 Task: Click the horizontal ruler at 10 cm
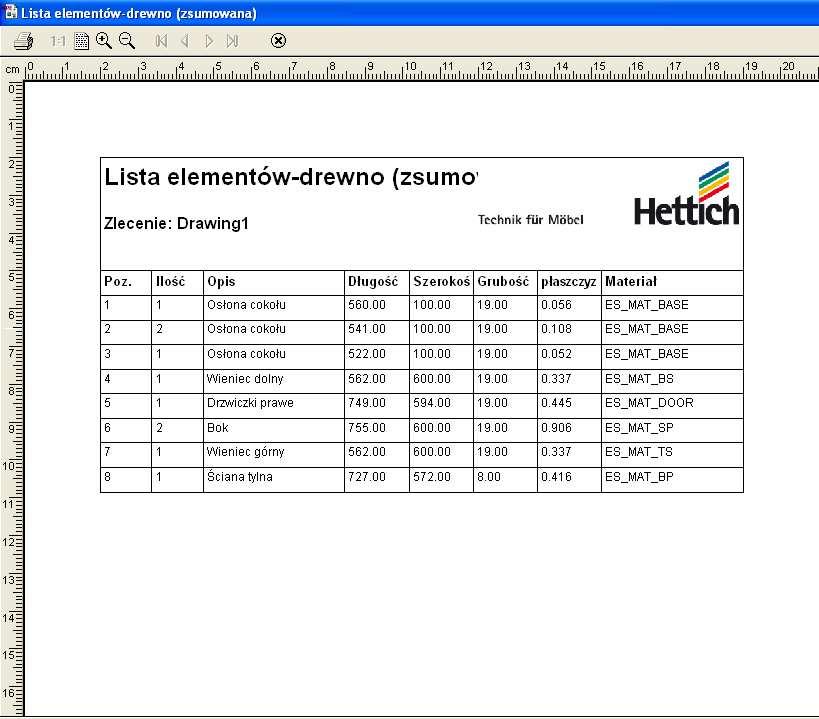pyautogui.click(x=411, y=67)
